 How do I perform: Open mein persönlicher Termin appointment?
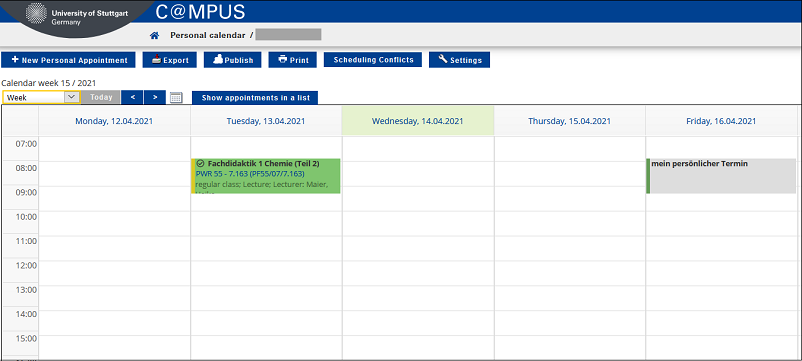[x=721, y=176]
